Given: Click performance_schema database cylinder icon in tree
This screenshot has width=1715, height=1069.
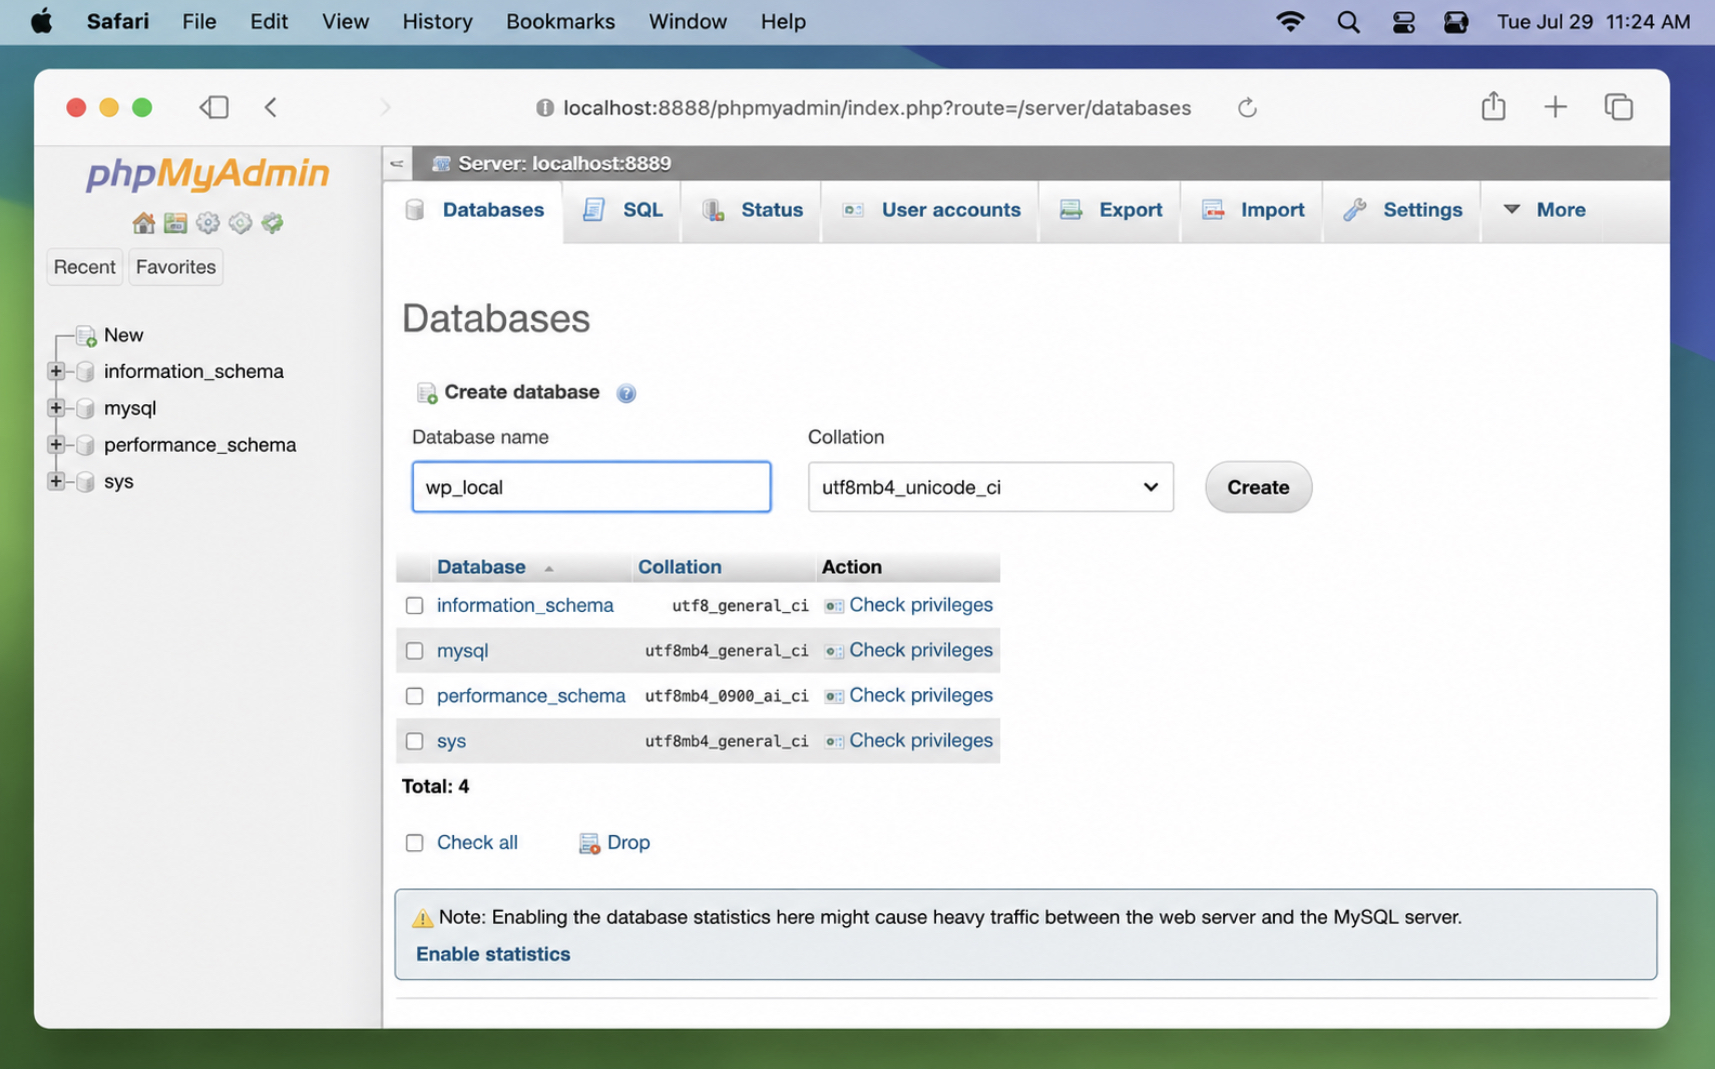Looking at the screenshot, I should [86, 445].
